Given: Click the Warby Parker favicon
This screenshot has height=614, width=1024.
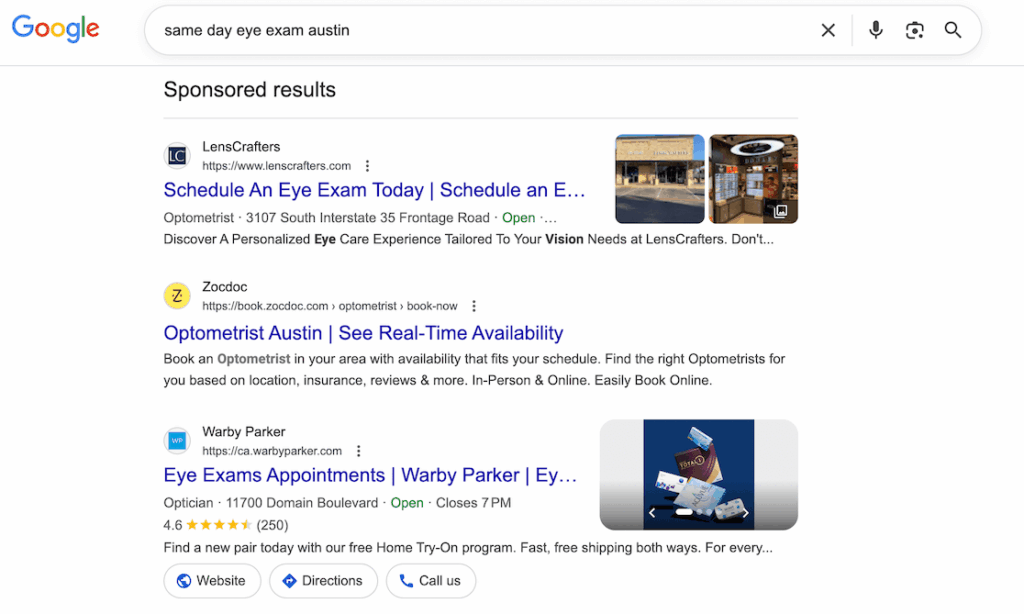Looking at the screenshot, I should coord(176,441).
